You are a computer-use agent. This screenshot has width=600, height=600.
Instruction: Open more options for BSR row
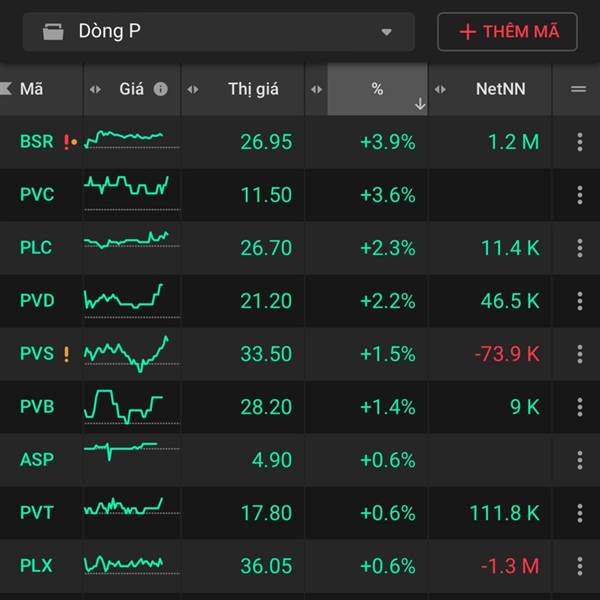click(x=580, y=142)
